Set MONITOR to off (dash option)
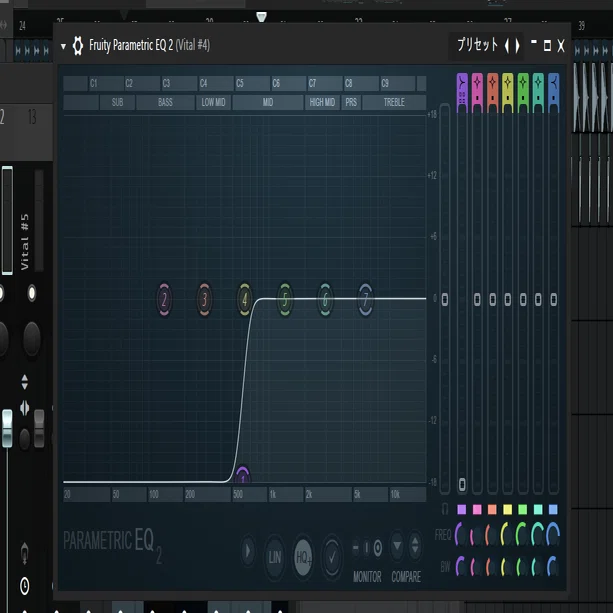Screen dimensions: 613x613 coord(355,548)
